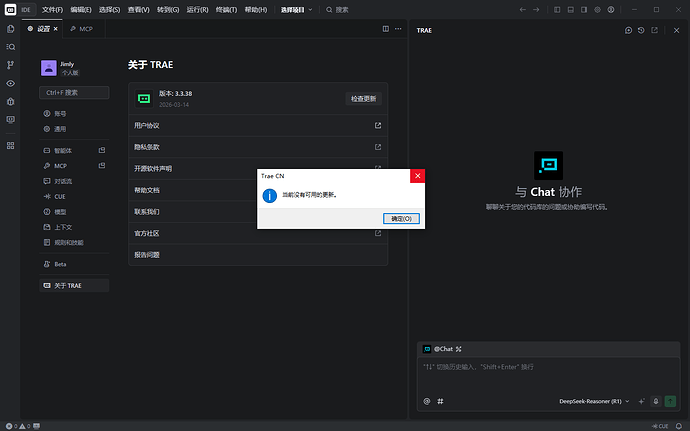Close the Trae CN update dialog
This screenshot has height=431, width=690.
[418, 176]
